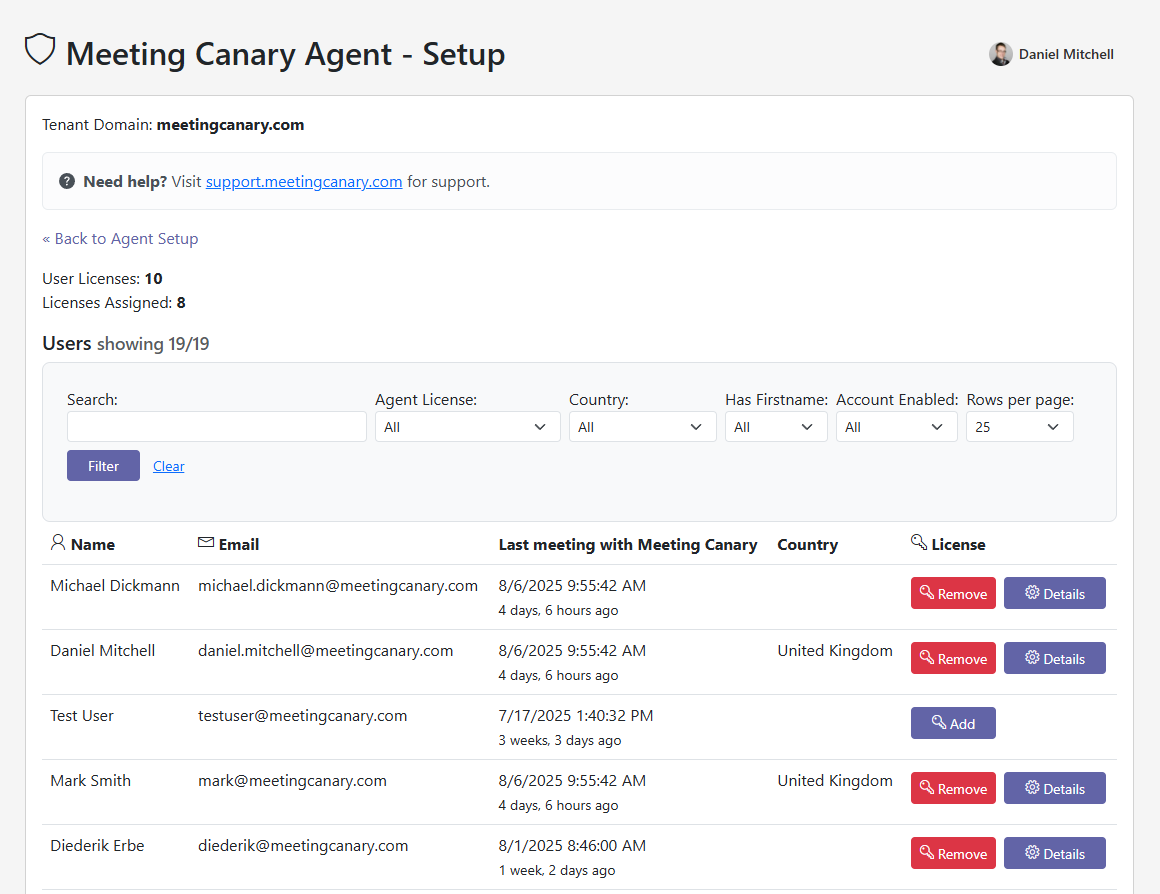Open Daniel Mitchell's profile avatar

point(1000,54)
